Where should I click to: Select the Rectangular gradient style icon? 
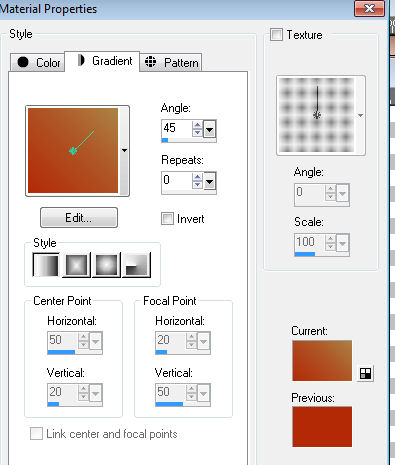(76, 265)
